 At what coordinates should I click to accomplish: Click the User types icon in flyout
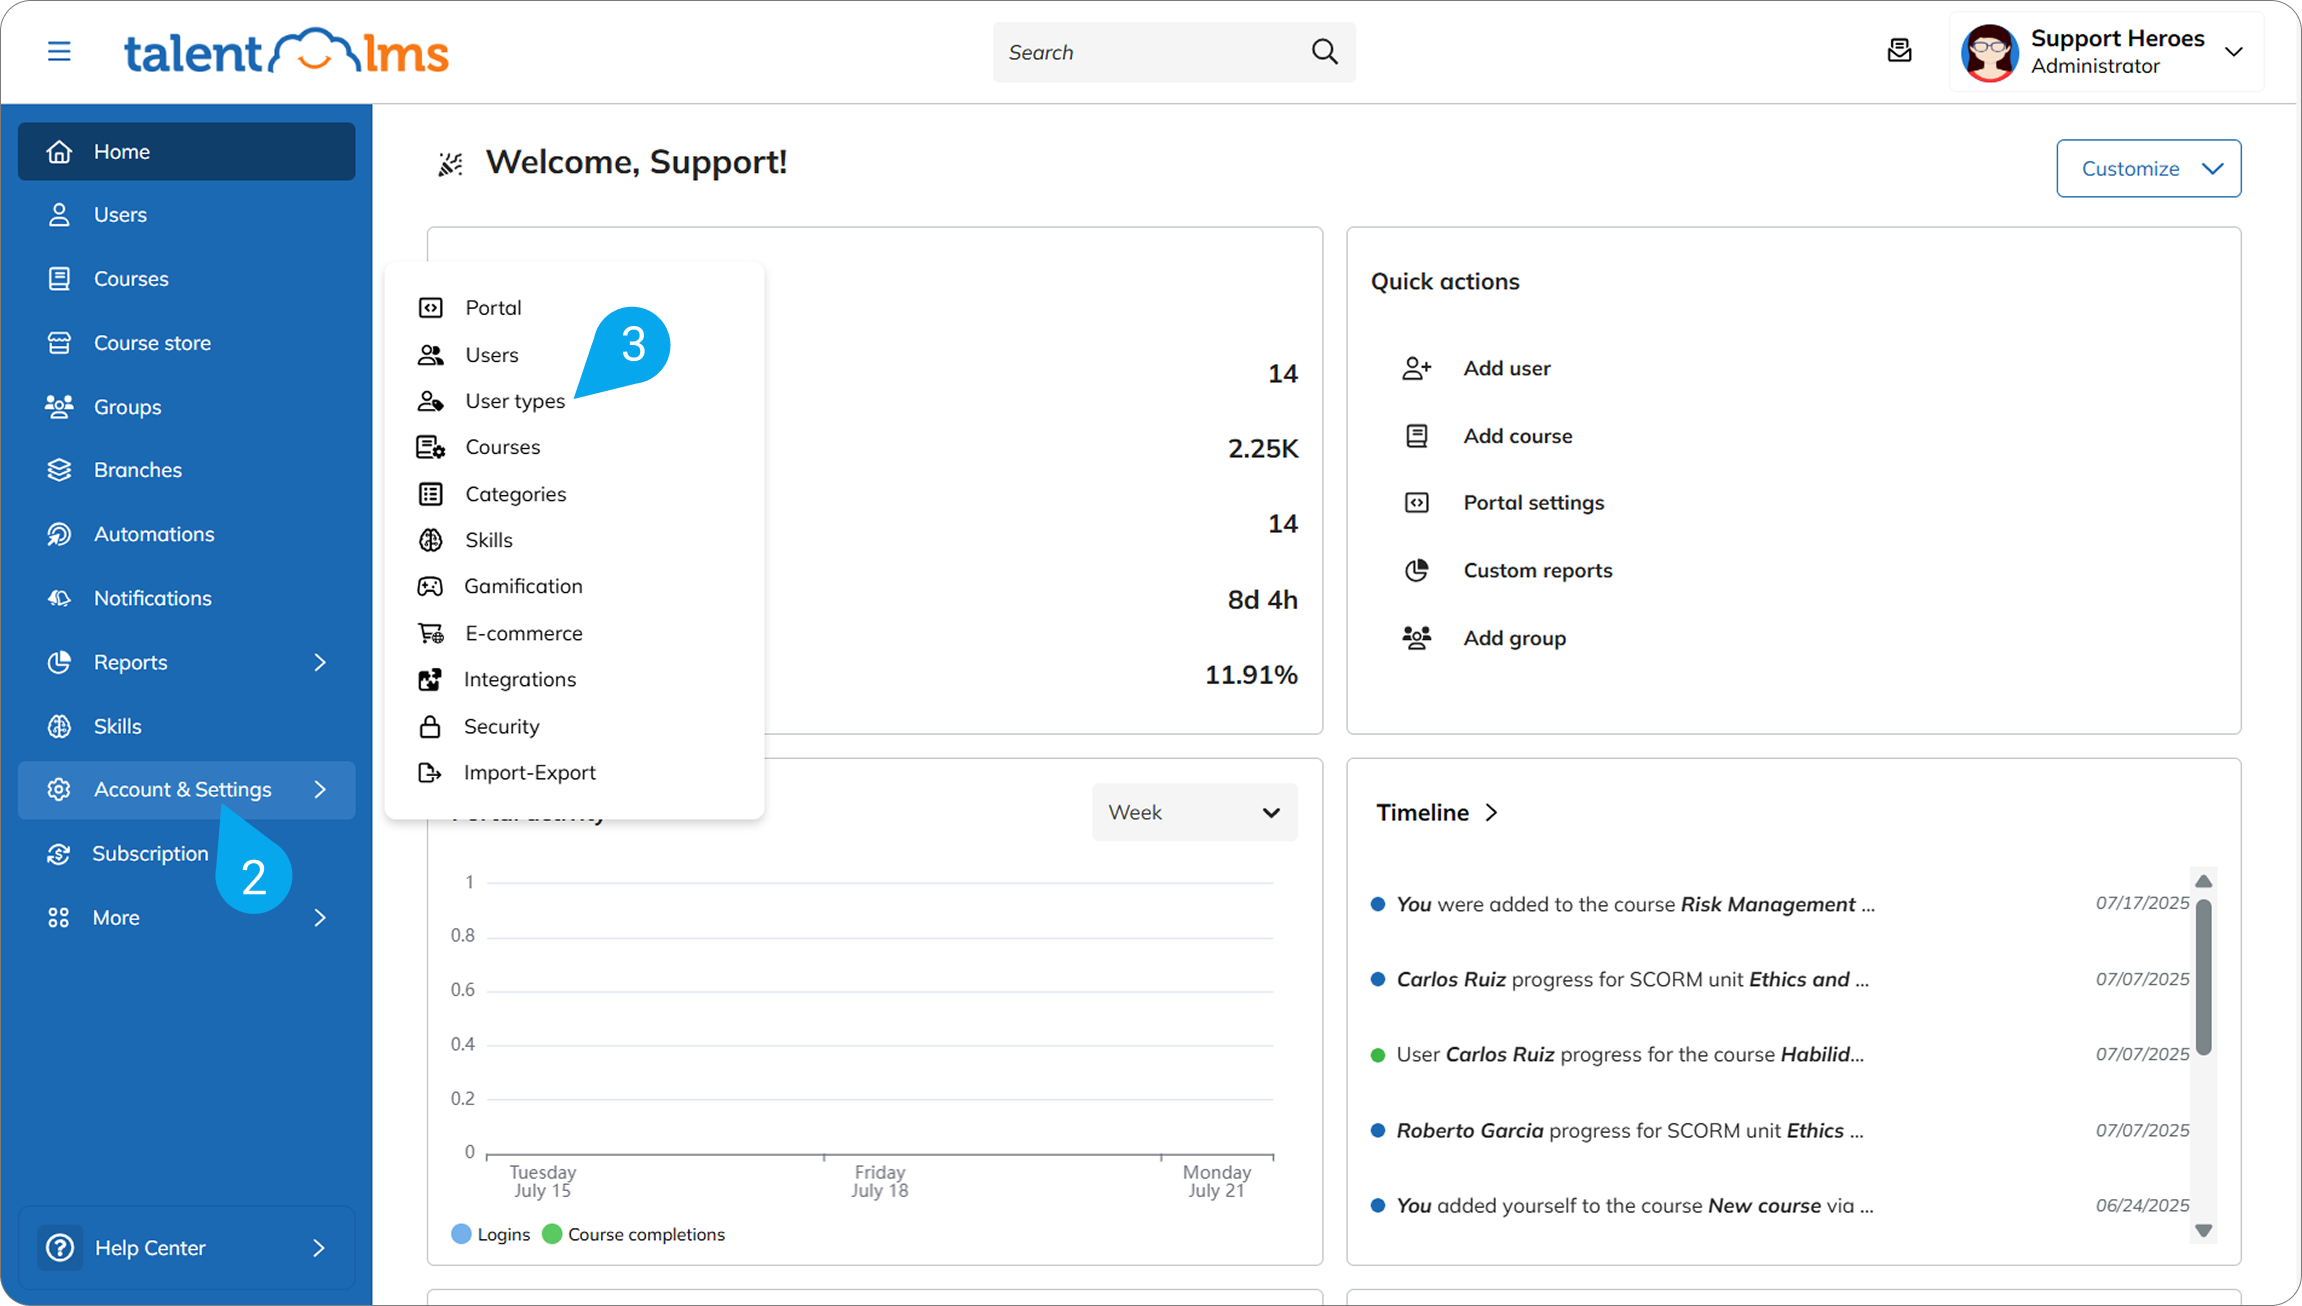(x=430, y=401)
